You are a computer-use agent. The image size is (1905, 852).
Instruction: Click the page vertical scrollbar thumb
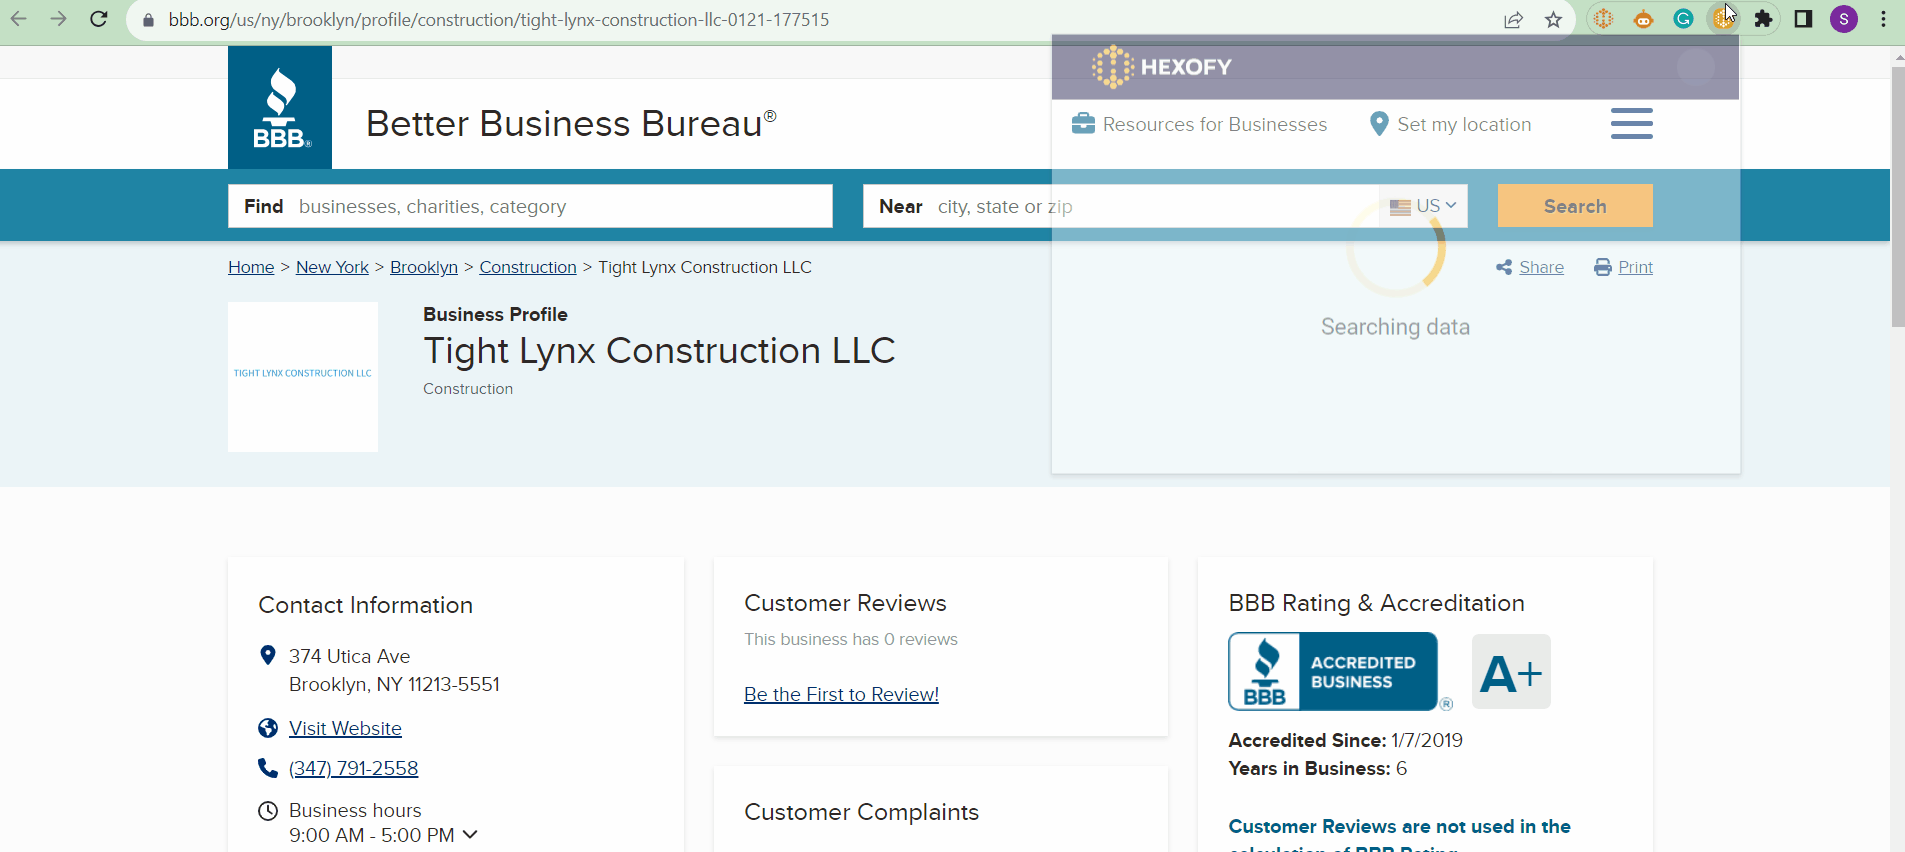pyautogui.click(x=1898, y=197)
